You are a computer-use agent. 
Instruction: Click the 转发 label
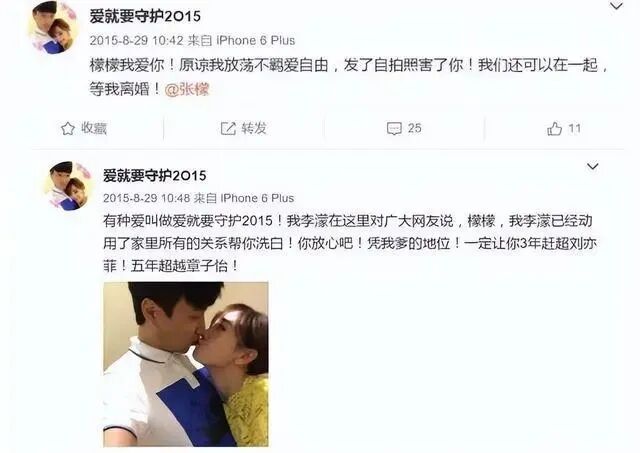click(x=254, y=128)
